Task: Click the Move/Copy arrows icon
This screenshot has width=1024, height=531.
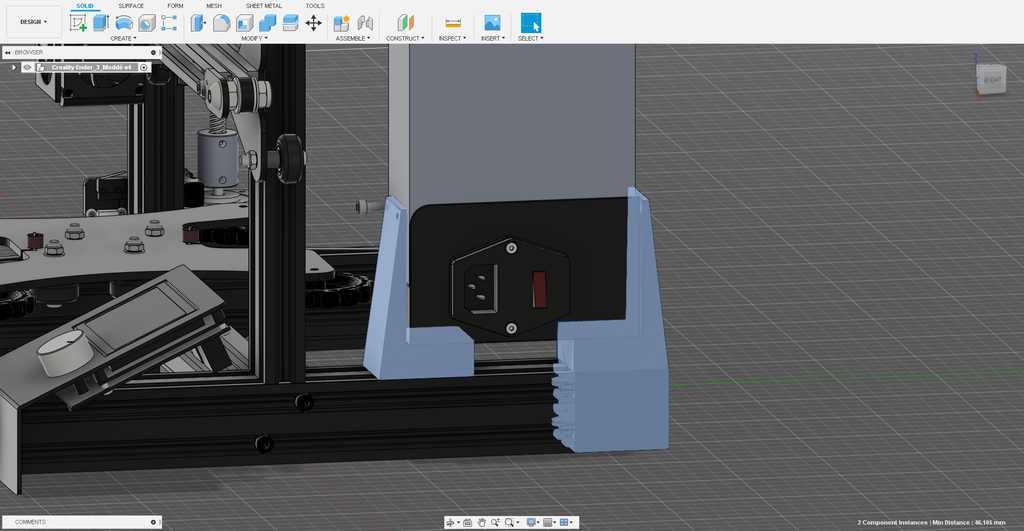Action: (x=313, y=22)
